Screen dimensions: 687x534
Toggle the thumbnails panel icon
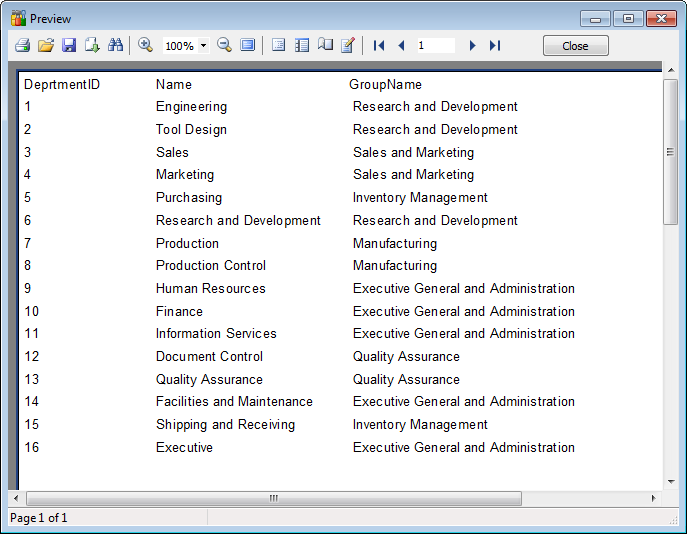coord(302,45)
